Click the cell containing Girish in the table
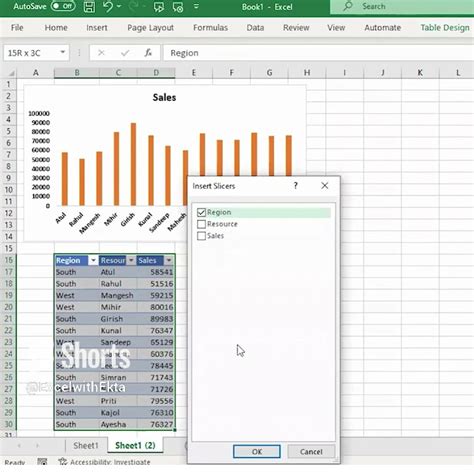The image size is (474, 474). click(118, 319)
